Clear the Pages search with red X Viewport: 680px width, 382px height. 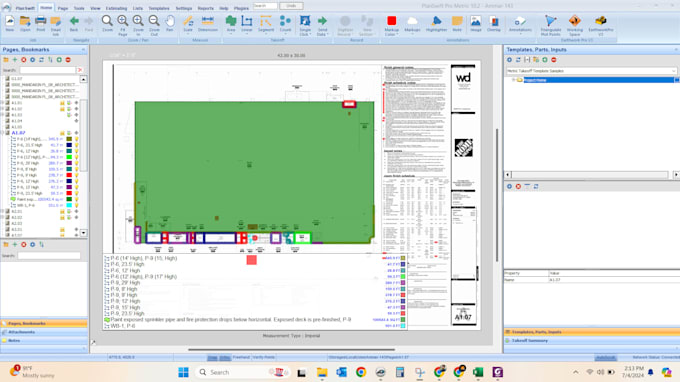[80, 70]
